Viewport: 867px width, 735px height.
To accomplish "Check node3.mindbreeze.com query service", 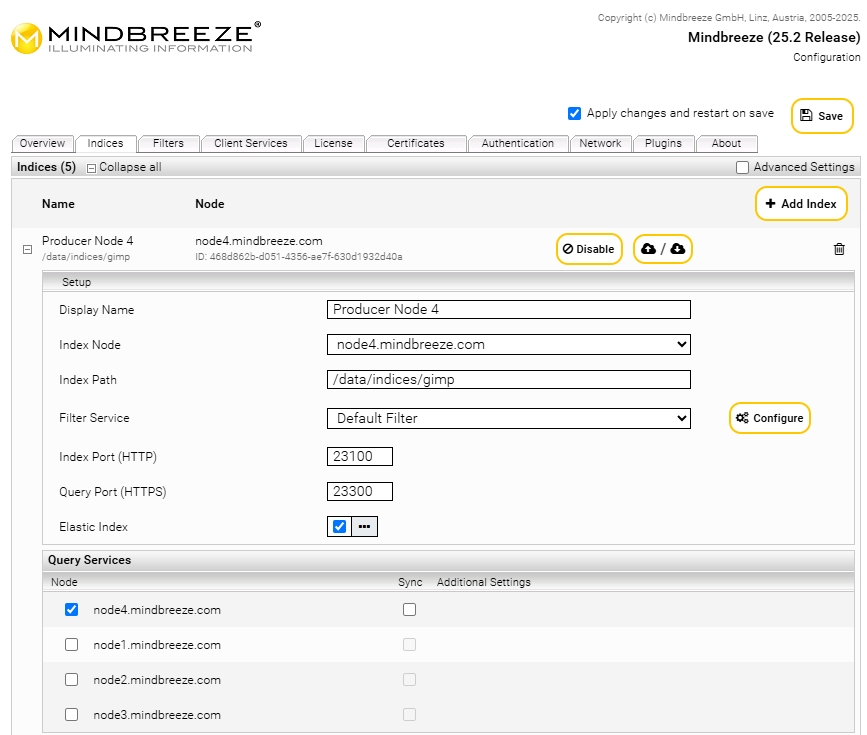I will (71, 714).
